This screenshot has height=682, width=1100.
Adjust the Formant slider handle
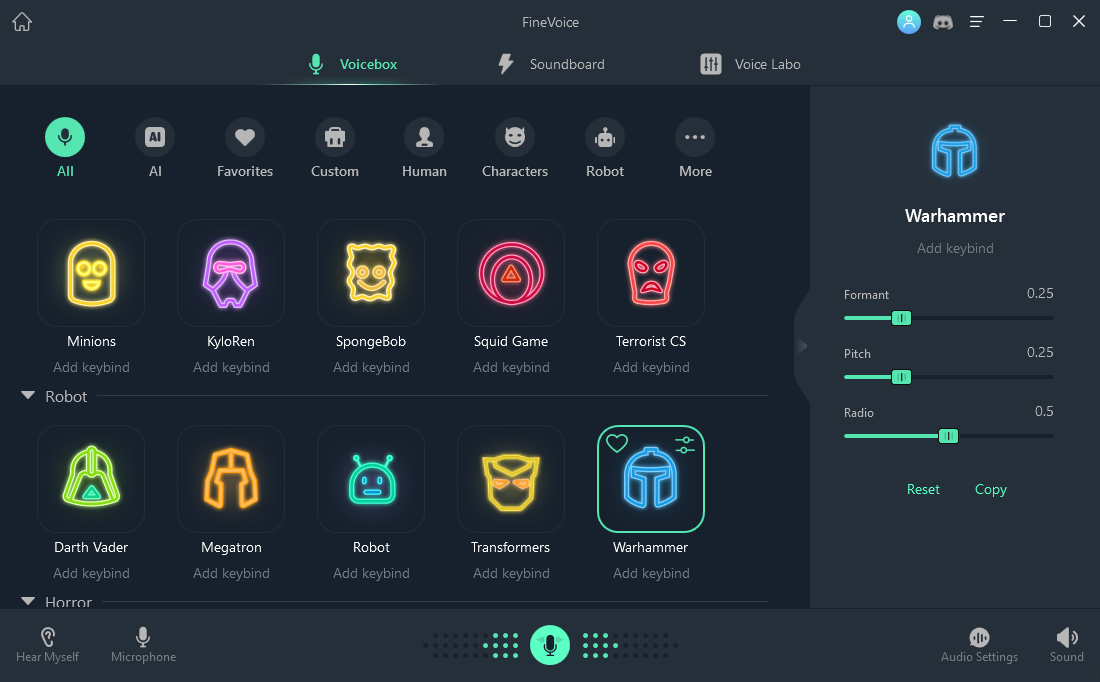click(x=901, y=318)
